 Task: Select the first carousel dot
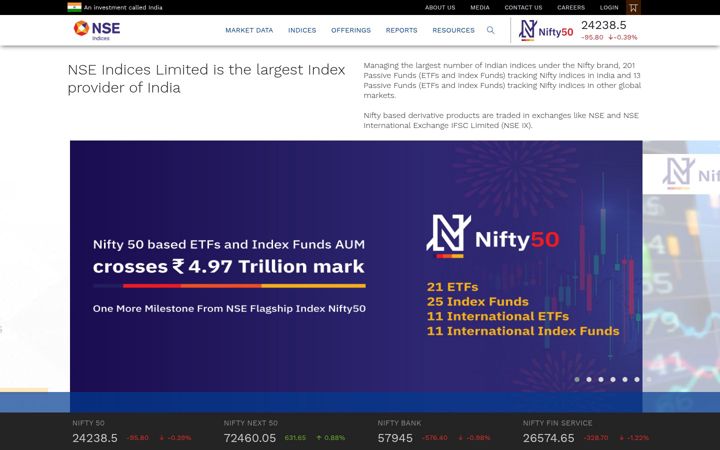577,379
